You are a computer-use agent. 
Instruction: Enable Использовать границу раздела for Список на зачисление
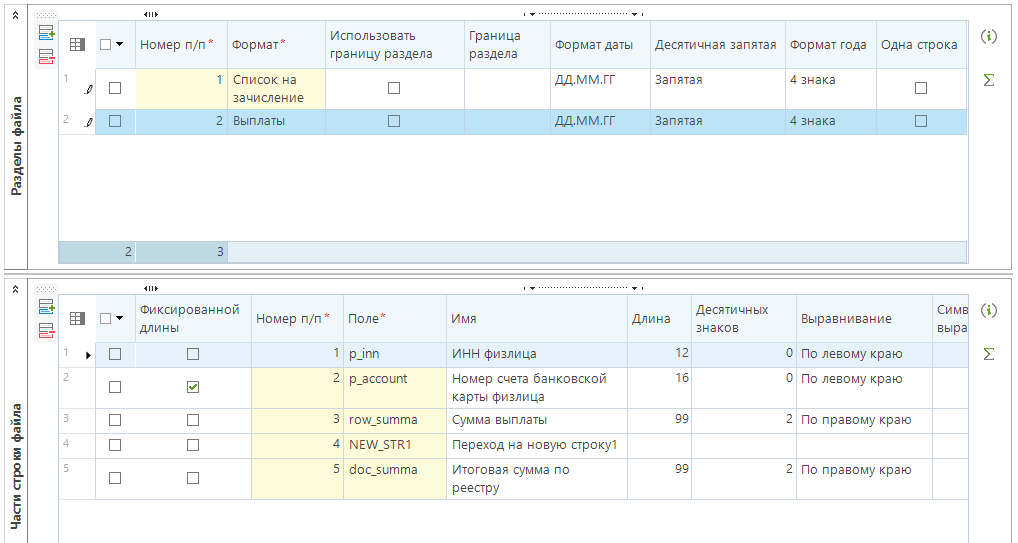pos(394,88)
